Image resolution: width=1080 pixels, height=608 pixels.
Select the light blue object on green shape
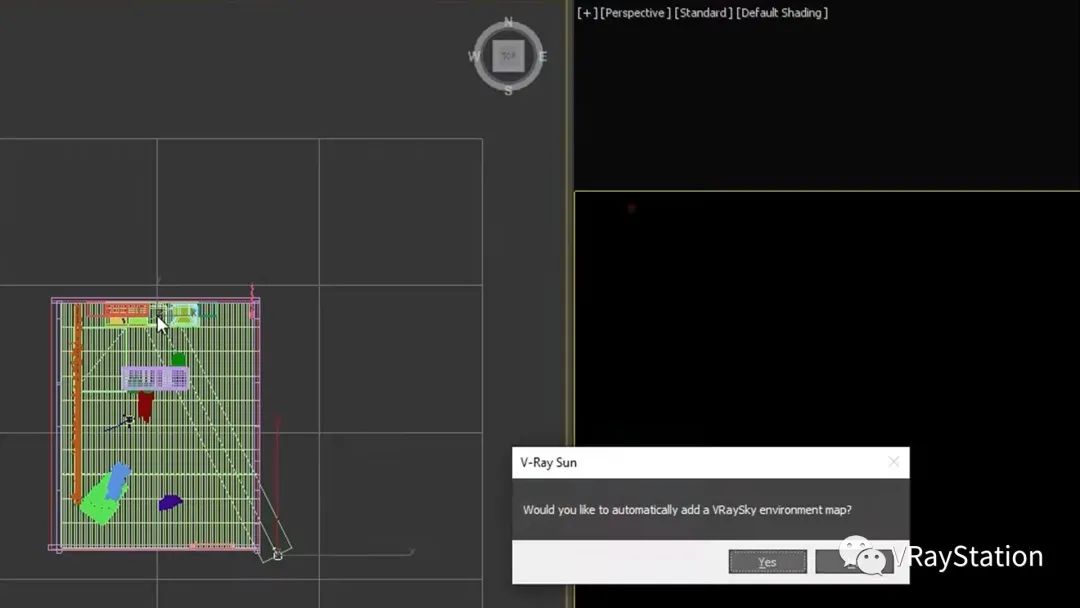tap(118, 480)
